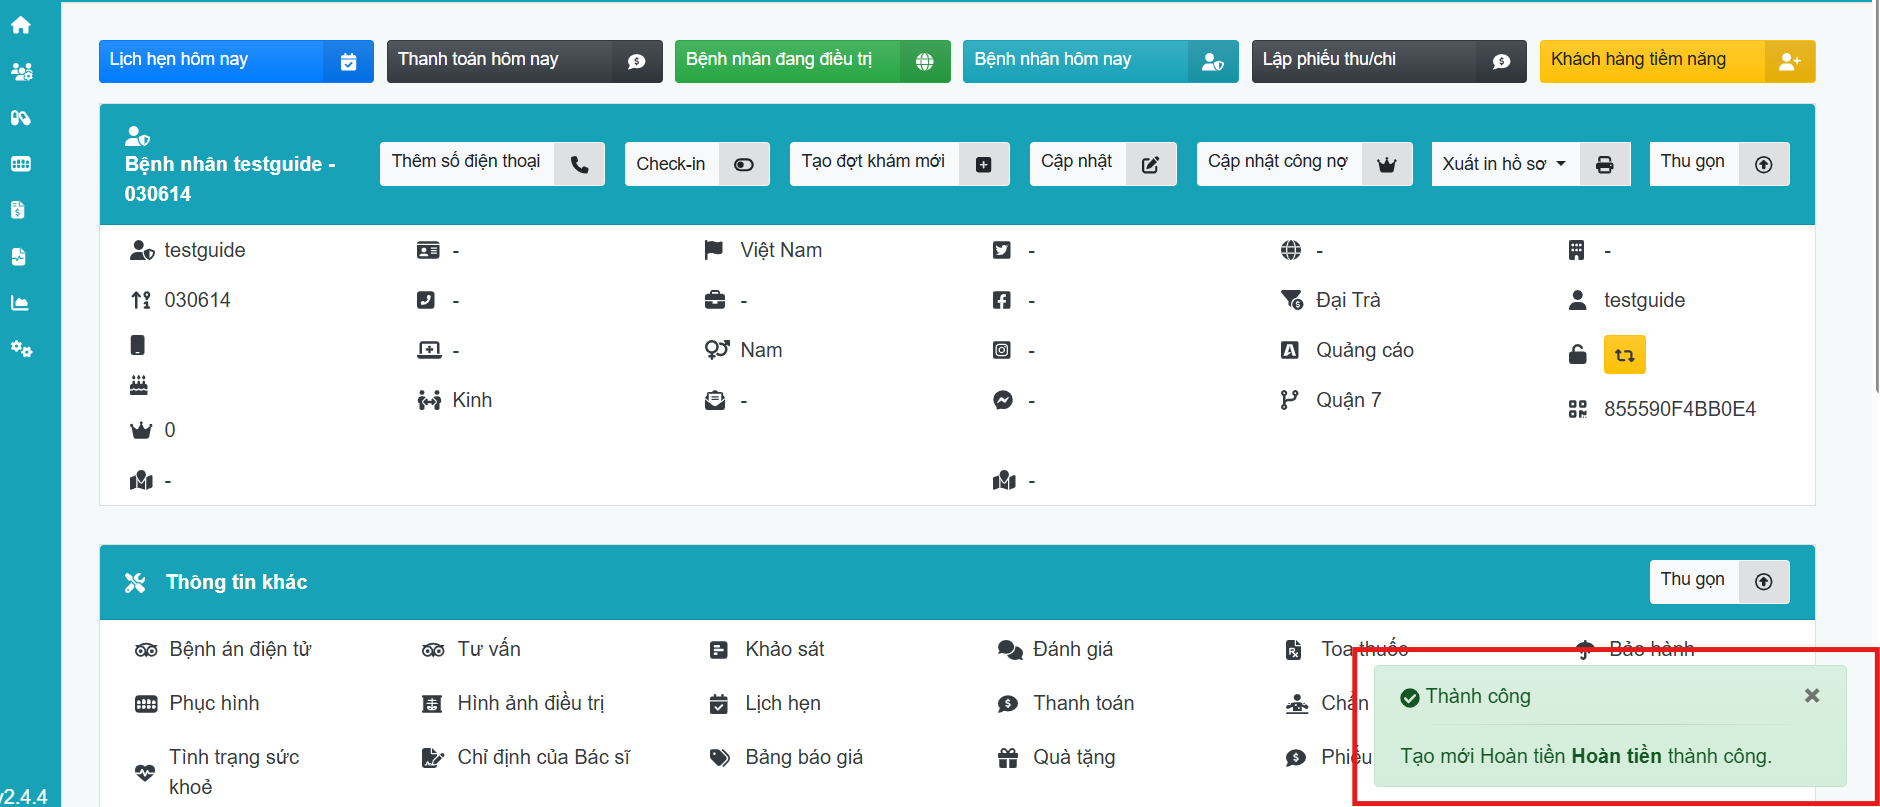
Task: Open Bảng báo giá link
Action: (803, 758)
